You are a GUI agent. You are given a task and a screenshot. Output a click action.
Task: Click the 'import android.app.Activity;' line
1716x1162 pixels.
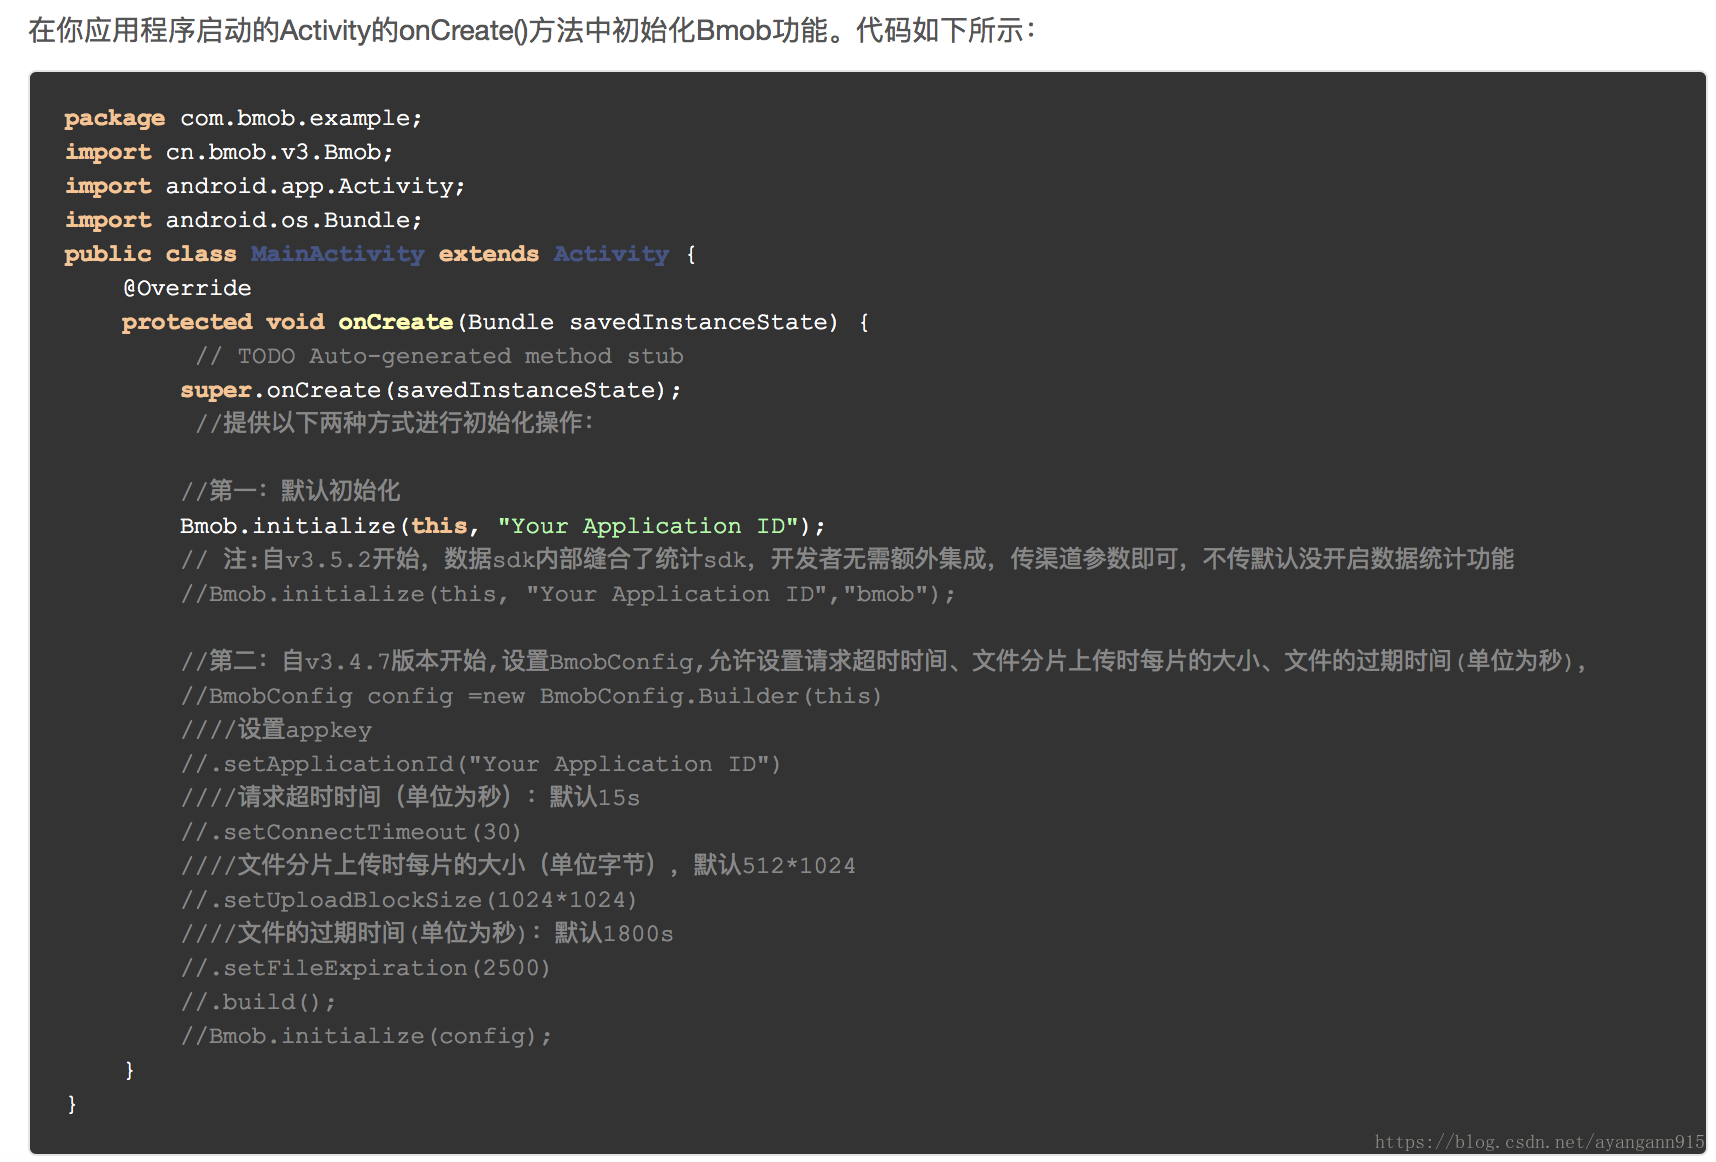click(265, 186)
